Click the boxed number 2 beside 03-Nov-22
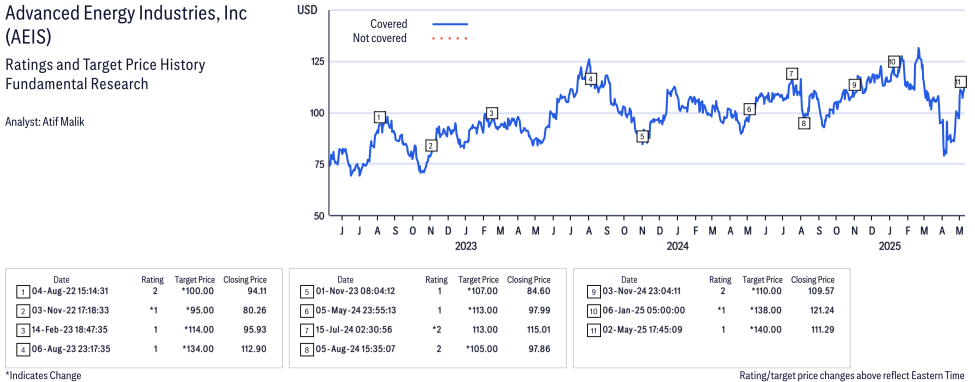975x382 pixels. 22,310
